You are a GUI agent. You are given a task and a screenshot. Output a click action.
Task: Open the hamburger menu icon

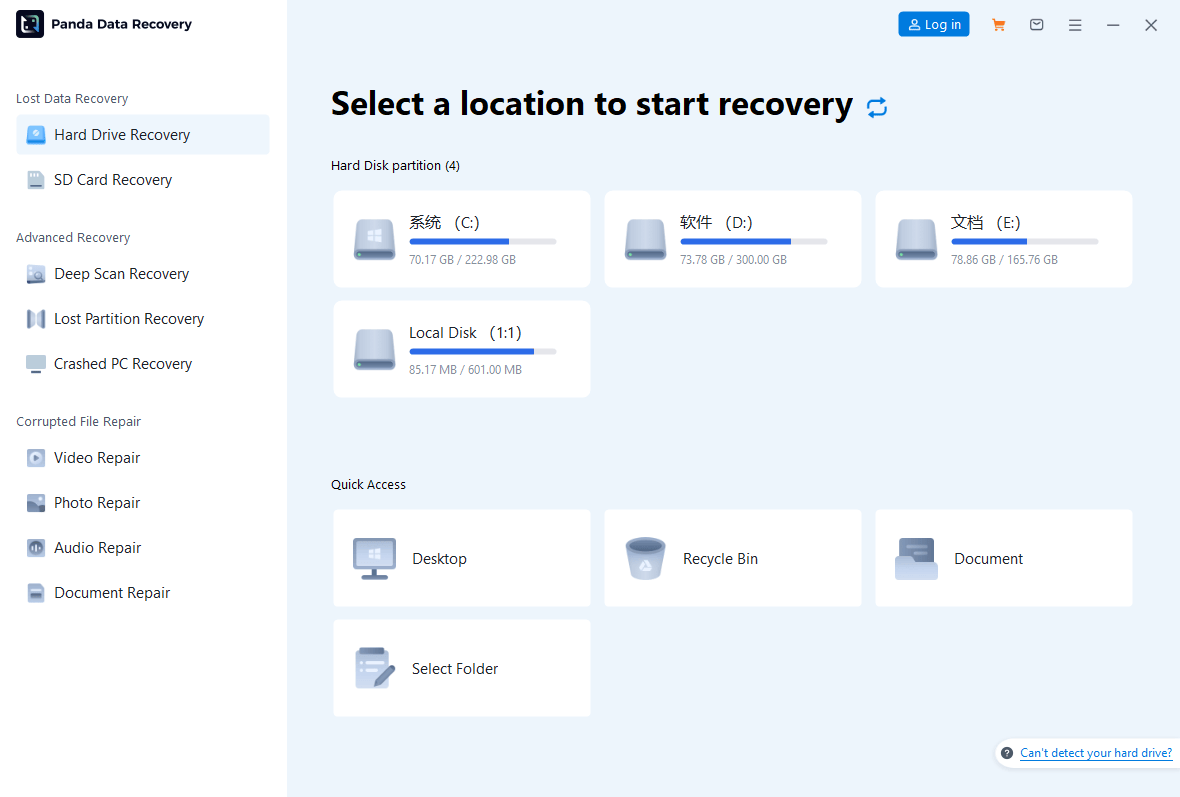pos(1075,25)
